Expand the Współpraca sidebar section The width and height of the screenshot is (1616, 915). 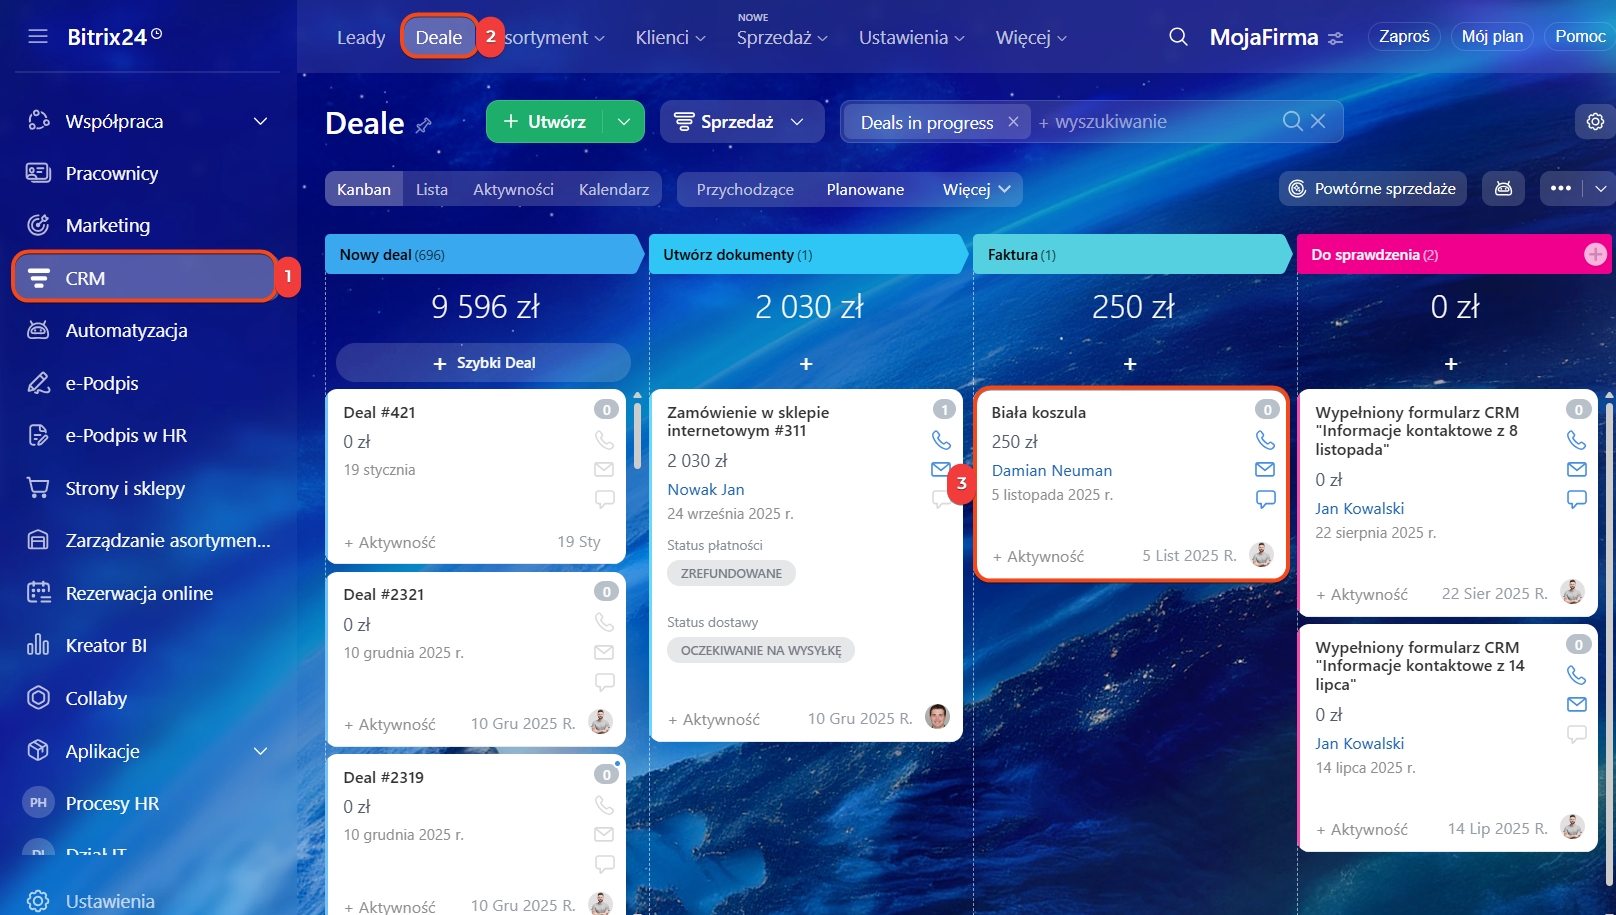pos(261,121)
